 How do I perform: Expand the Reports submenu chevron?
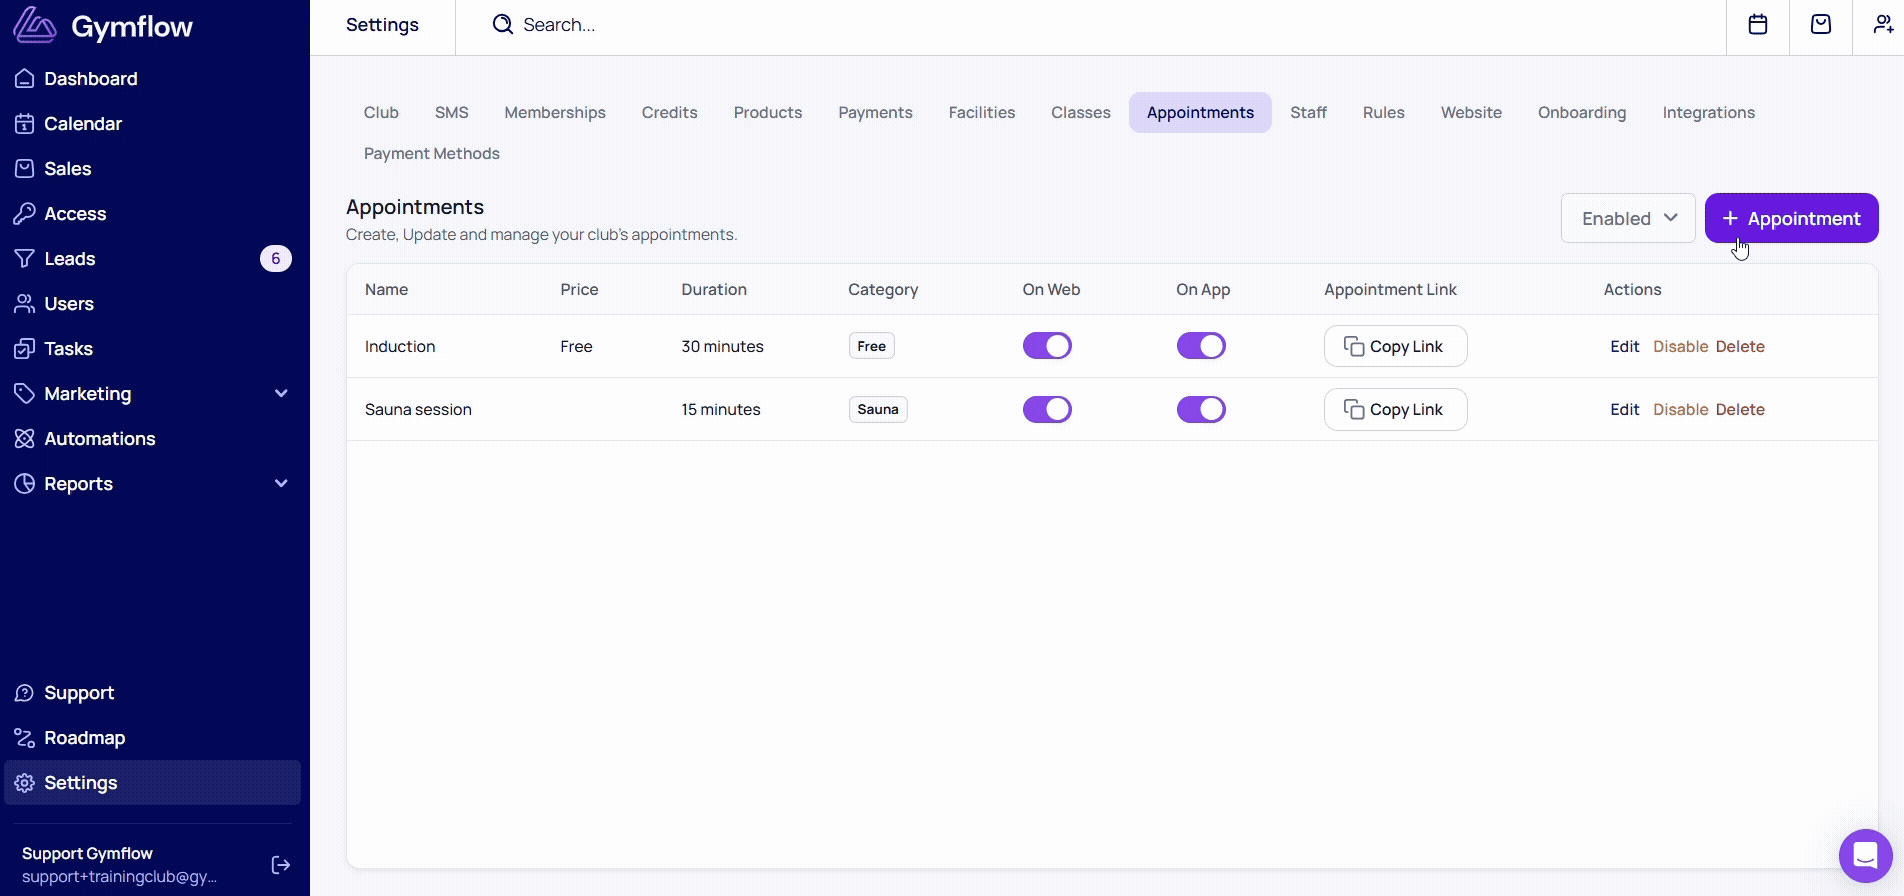(x=281, y=484)
